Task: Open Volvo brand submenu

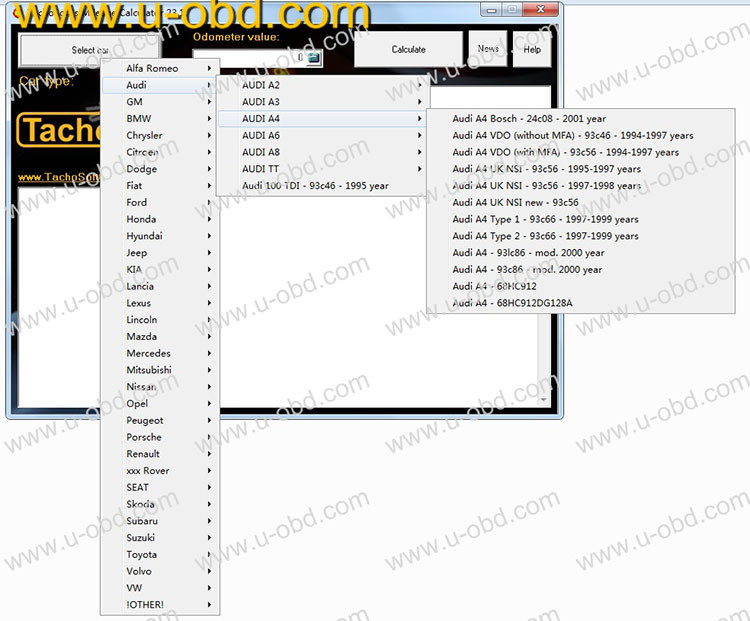Action: pos(160,571)
